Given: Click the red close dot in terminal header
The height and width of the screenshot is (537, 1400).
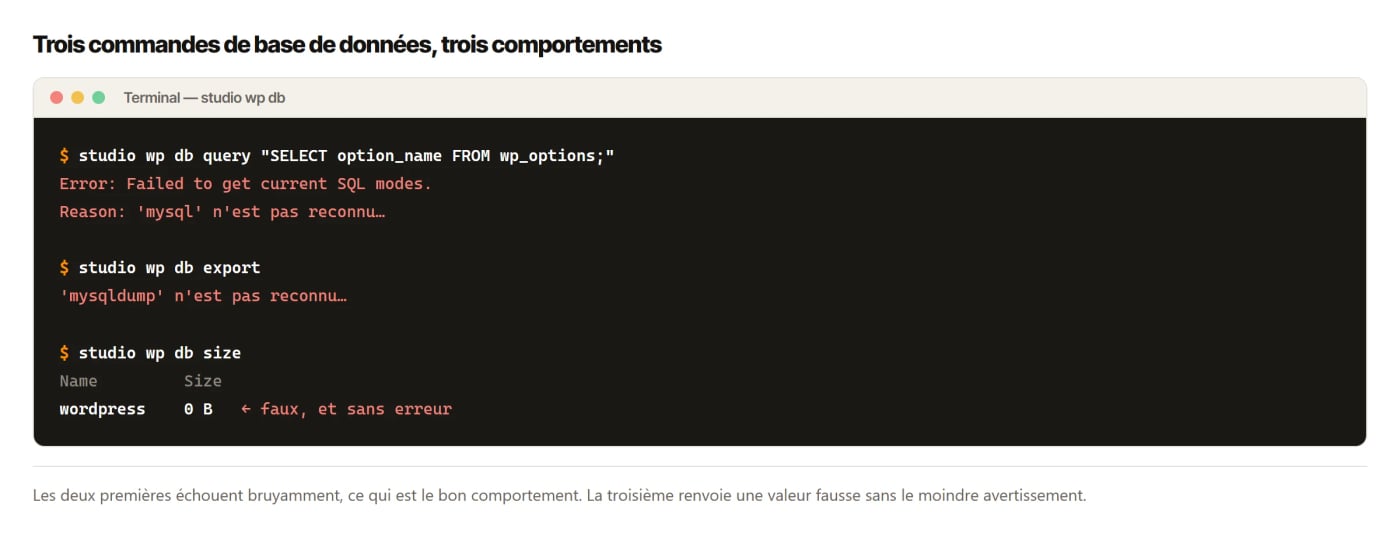Looking at the screenshot, I should coord(56,97).
